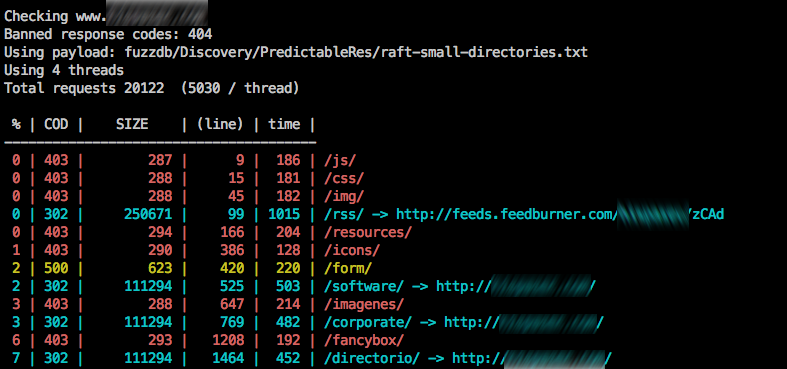Viewport: 787px width, 369px height.
Task: Click the /resources/ directory result
Action: (x=368, y=232)
